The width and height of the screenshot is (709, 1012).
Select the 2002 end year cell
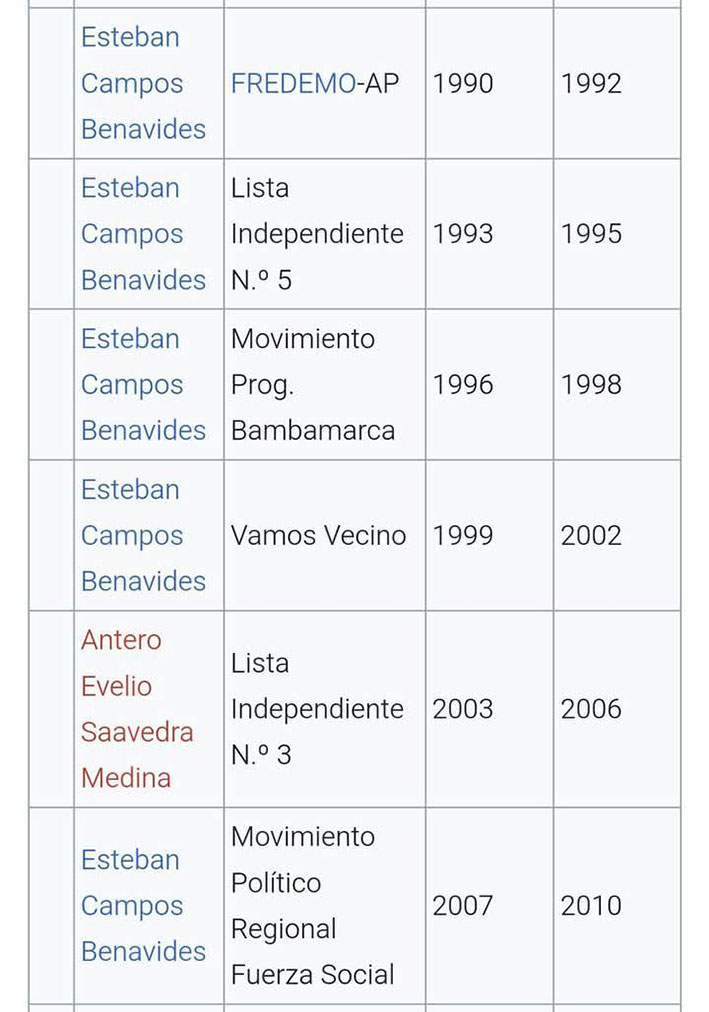point(591,536)
